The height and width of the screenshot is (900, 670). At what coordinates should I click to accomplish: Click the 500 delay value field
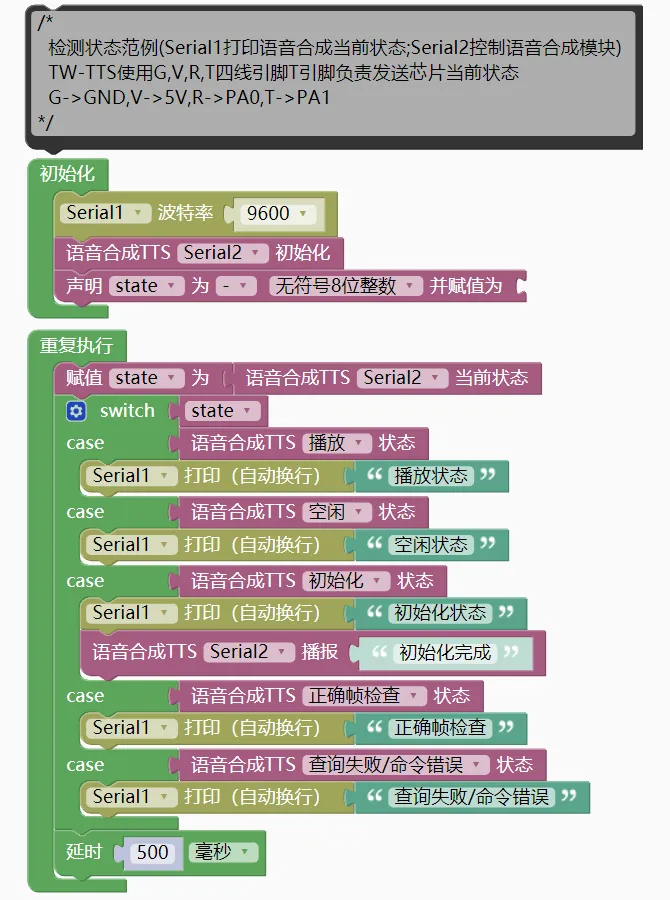[153, 853]
